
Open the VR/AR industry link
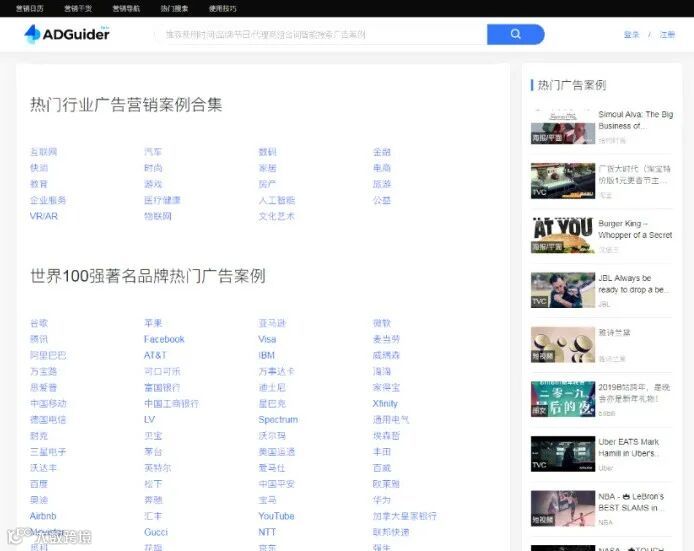click(44, 216)
